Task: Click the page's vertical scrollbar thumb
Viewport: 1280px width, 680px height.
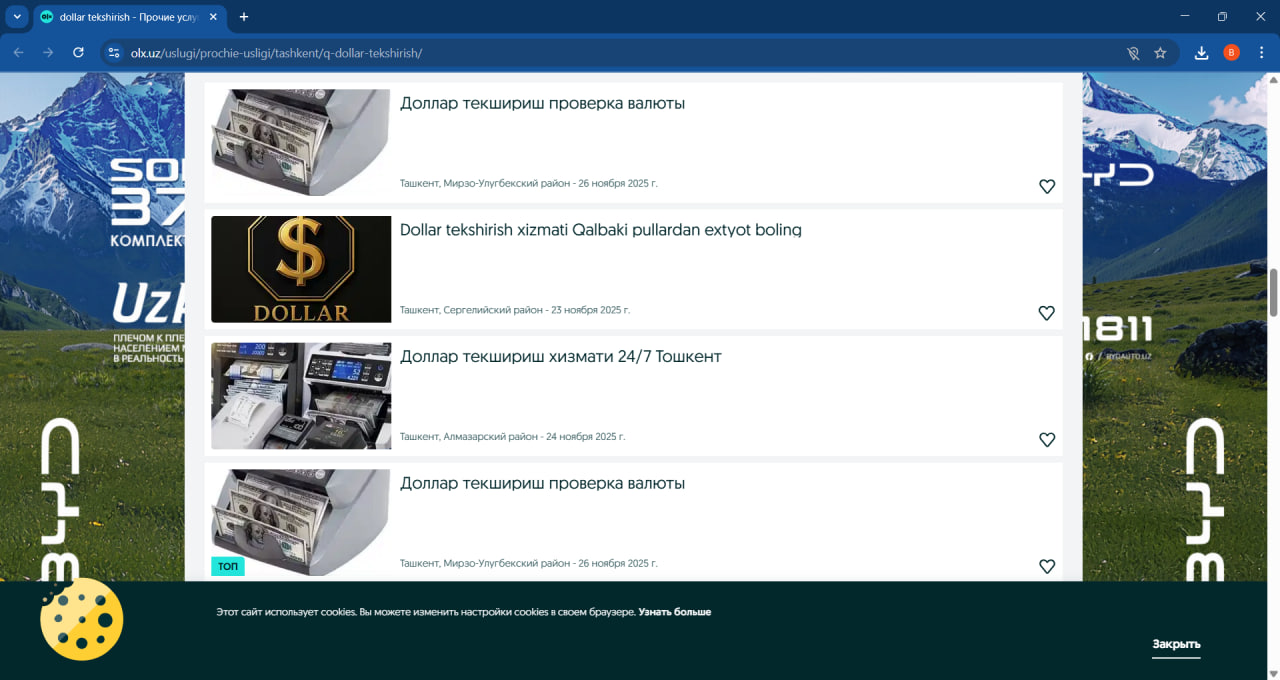Action: 1273,292
